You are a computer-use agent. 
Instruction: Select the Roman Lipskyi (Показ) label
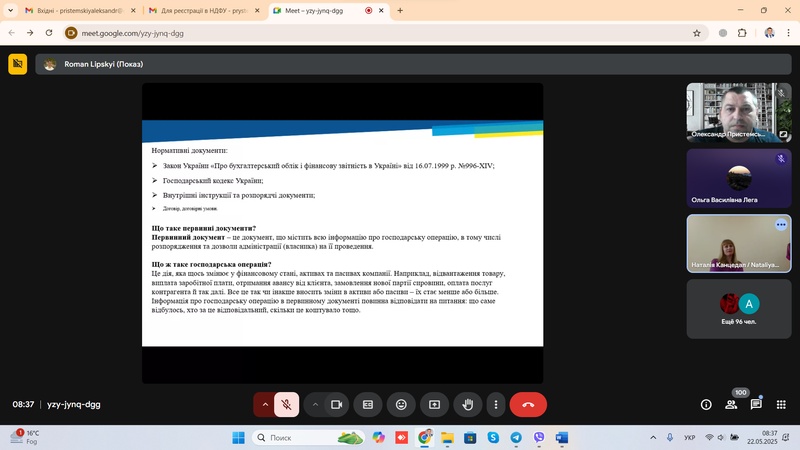[x=104, y=64]
